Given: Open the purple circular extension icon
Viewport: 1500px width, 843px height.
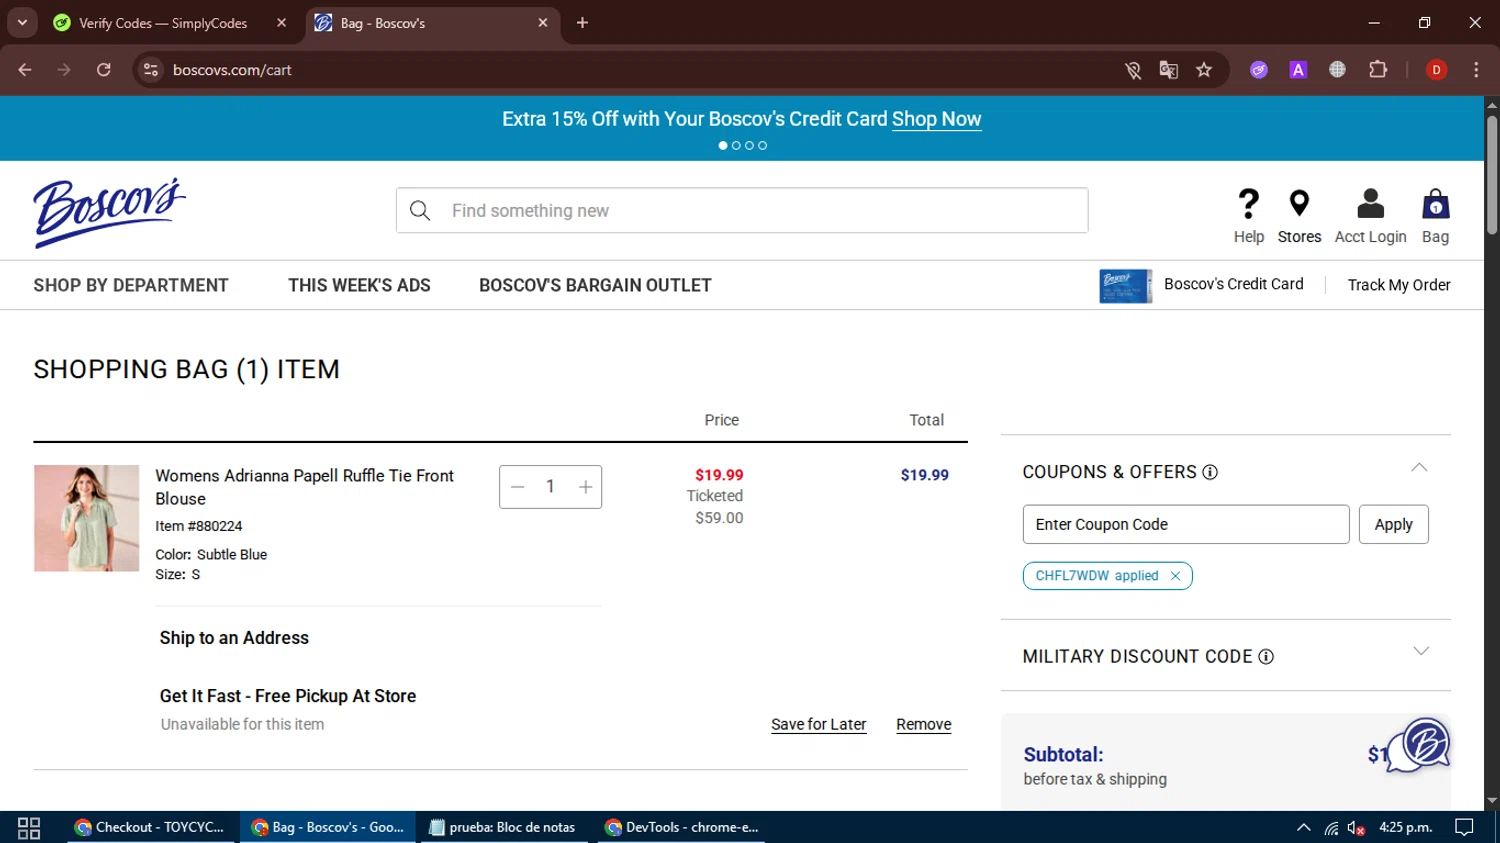Looking at the screenshot, I should (1259, 70).
